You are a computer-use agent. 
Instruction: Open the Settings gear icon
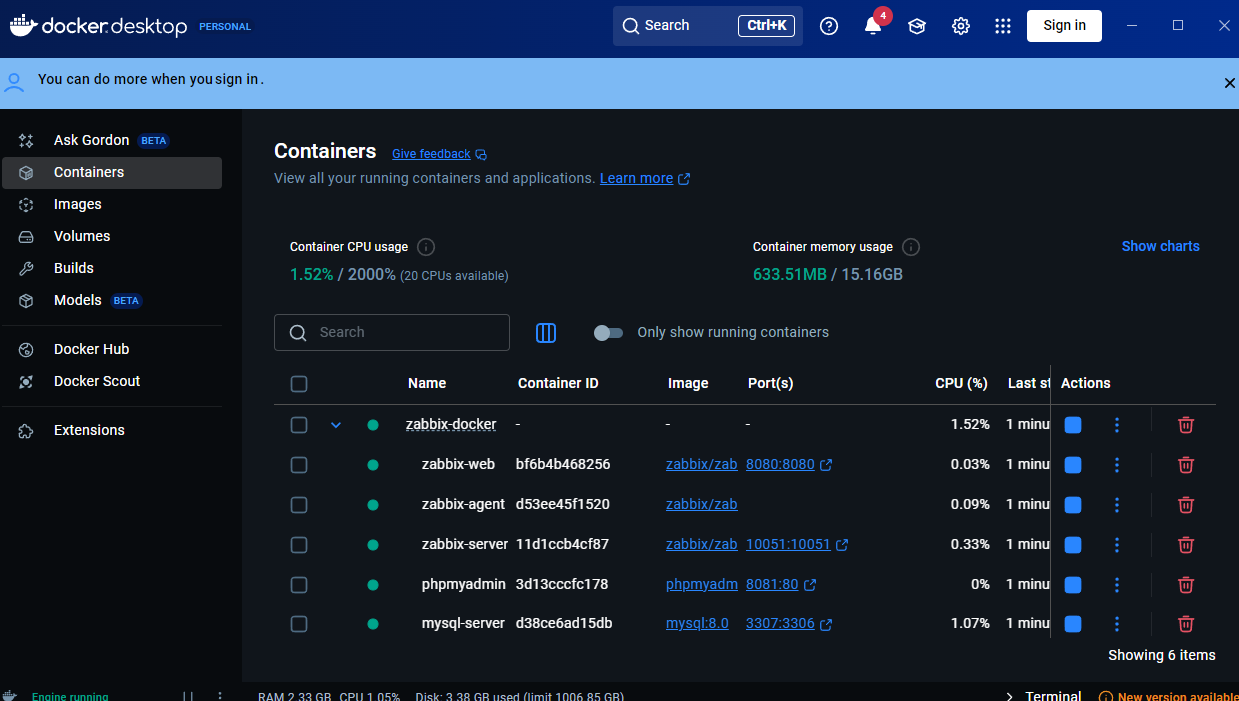tap(961, 26)
